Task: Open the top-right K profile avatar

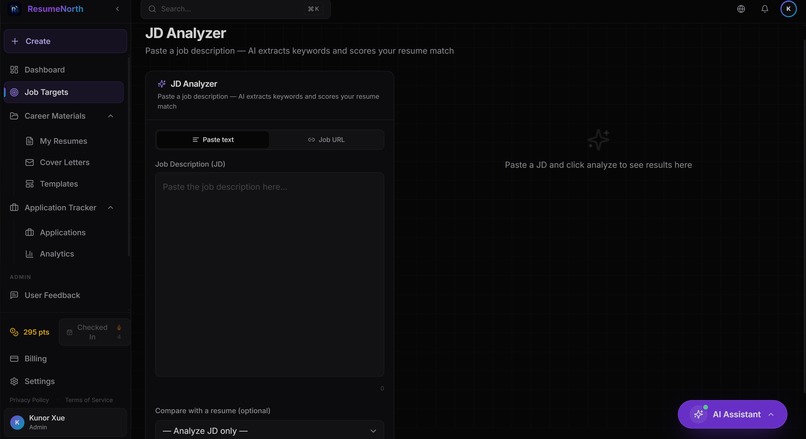Action: [789, 9]
